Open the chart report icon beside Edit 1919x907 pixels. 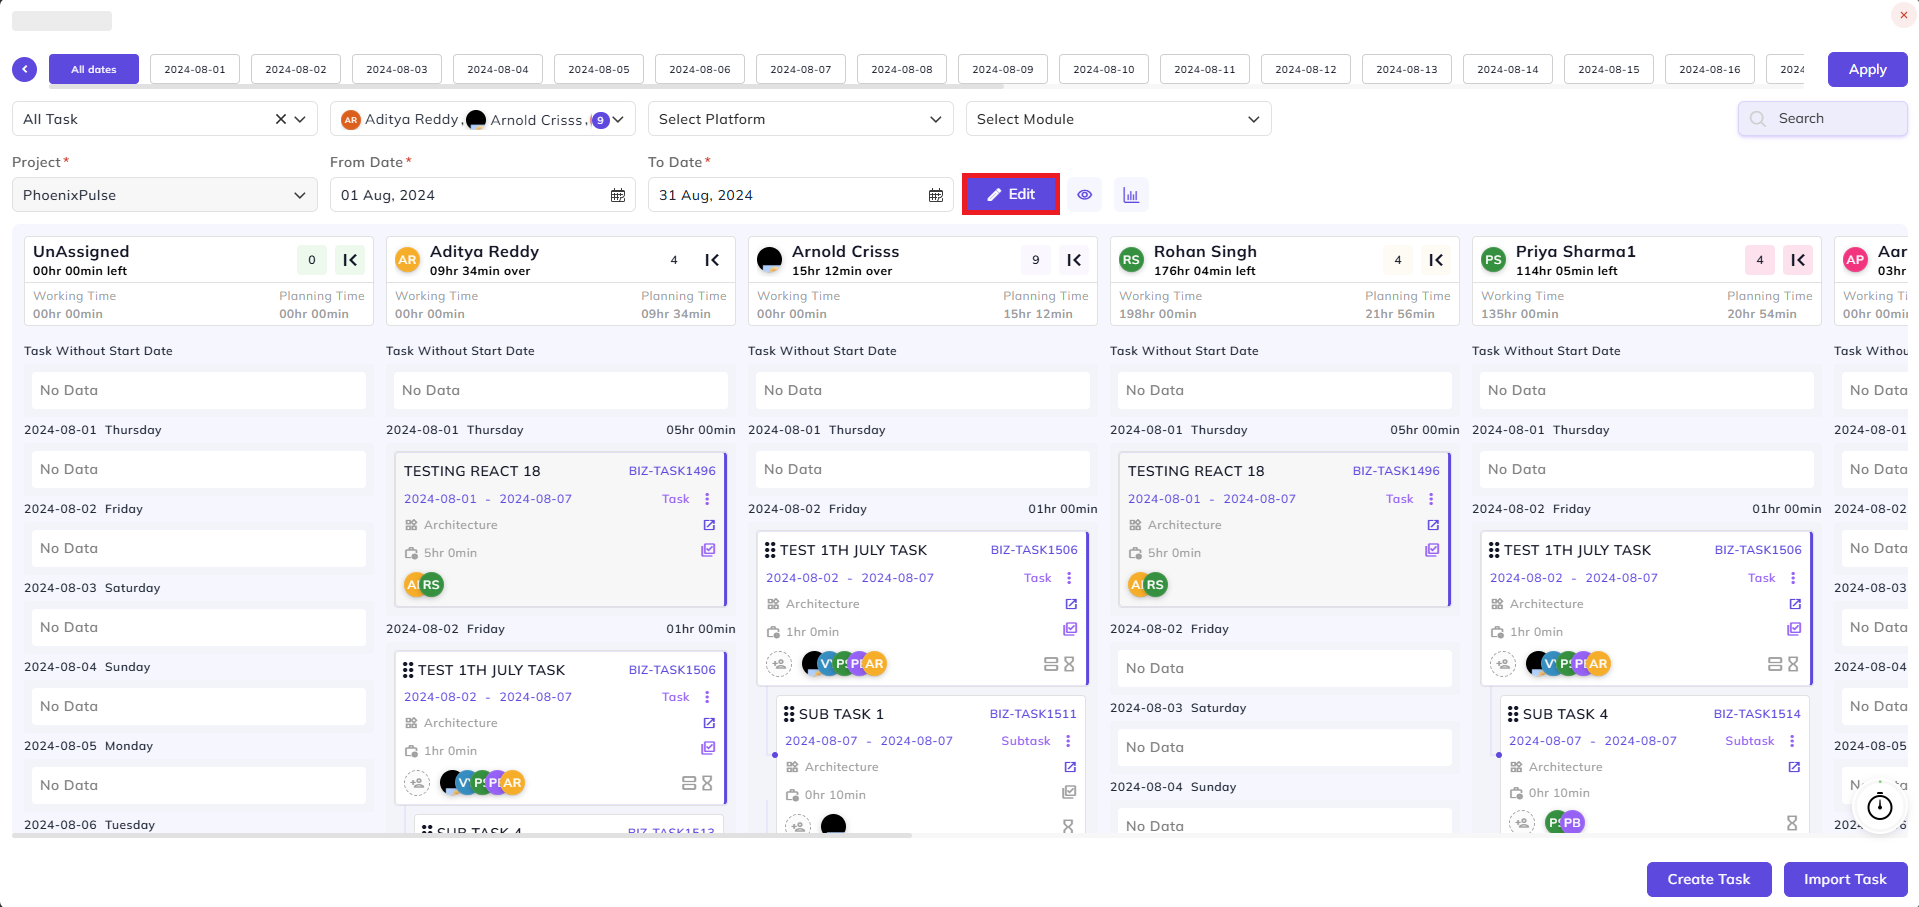1131,195
